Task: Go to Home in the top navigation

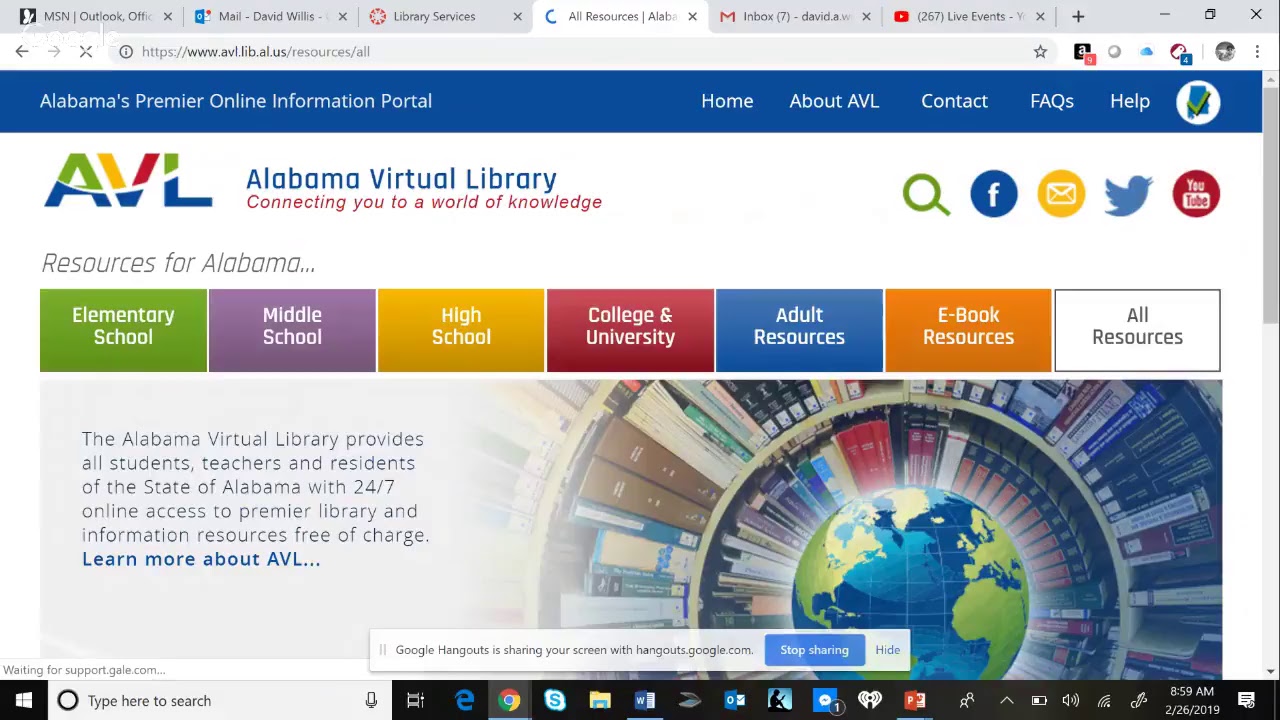Action: [x=727, y=101]
